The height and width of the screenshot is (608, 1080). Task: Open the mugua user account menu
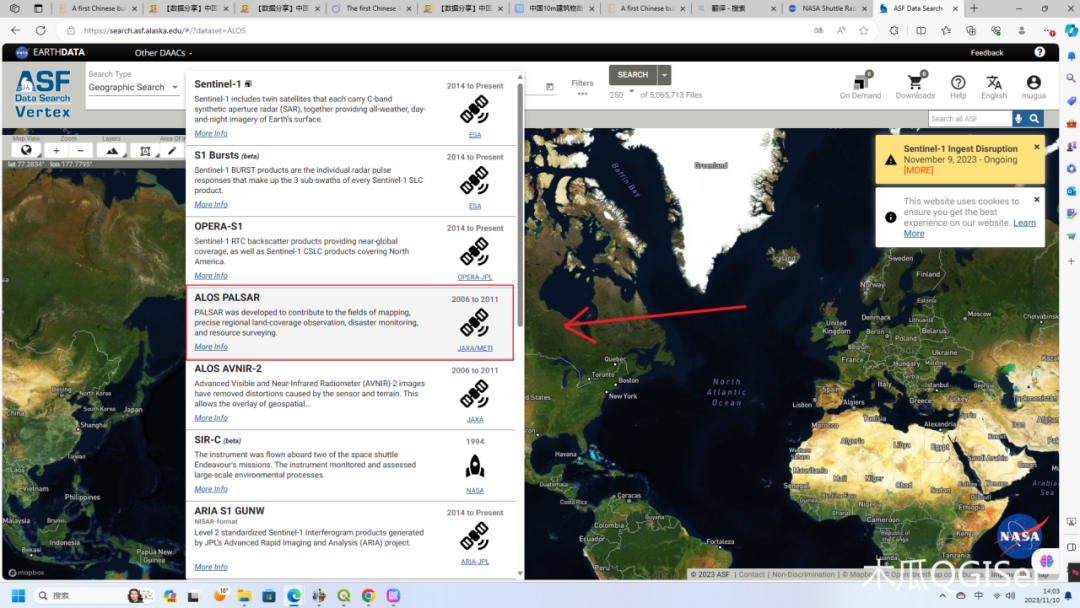[x=1033, y=86]
